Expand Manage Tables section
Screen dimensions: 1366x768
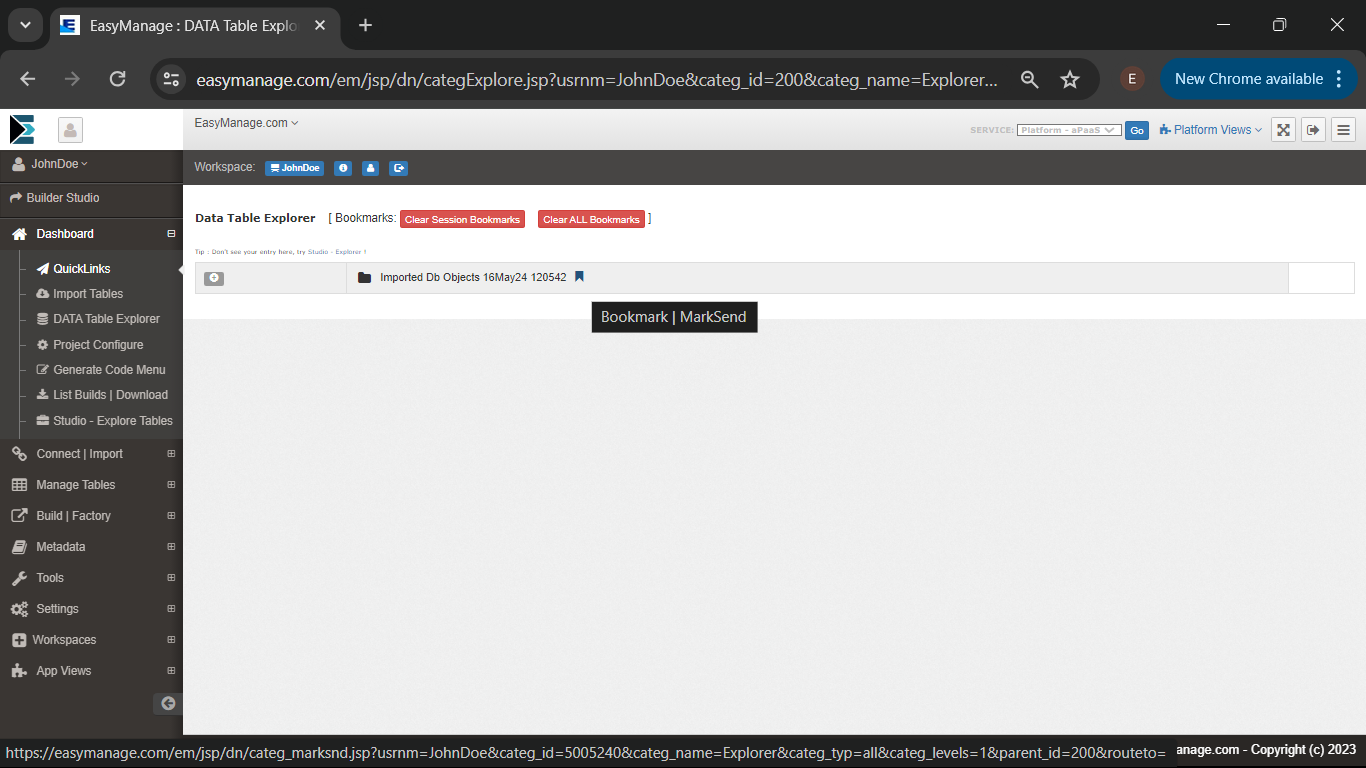point(171,485)
